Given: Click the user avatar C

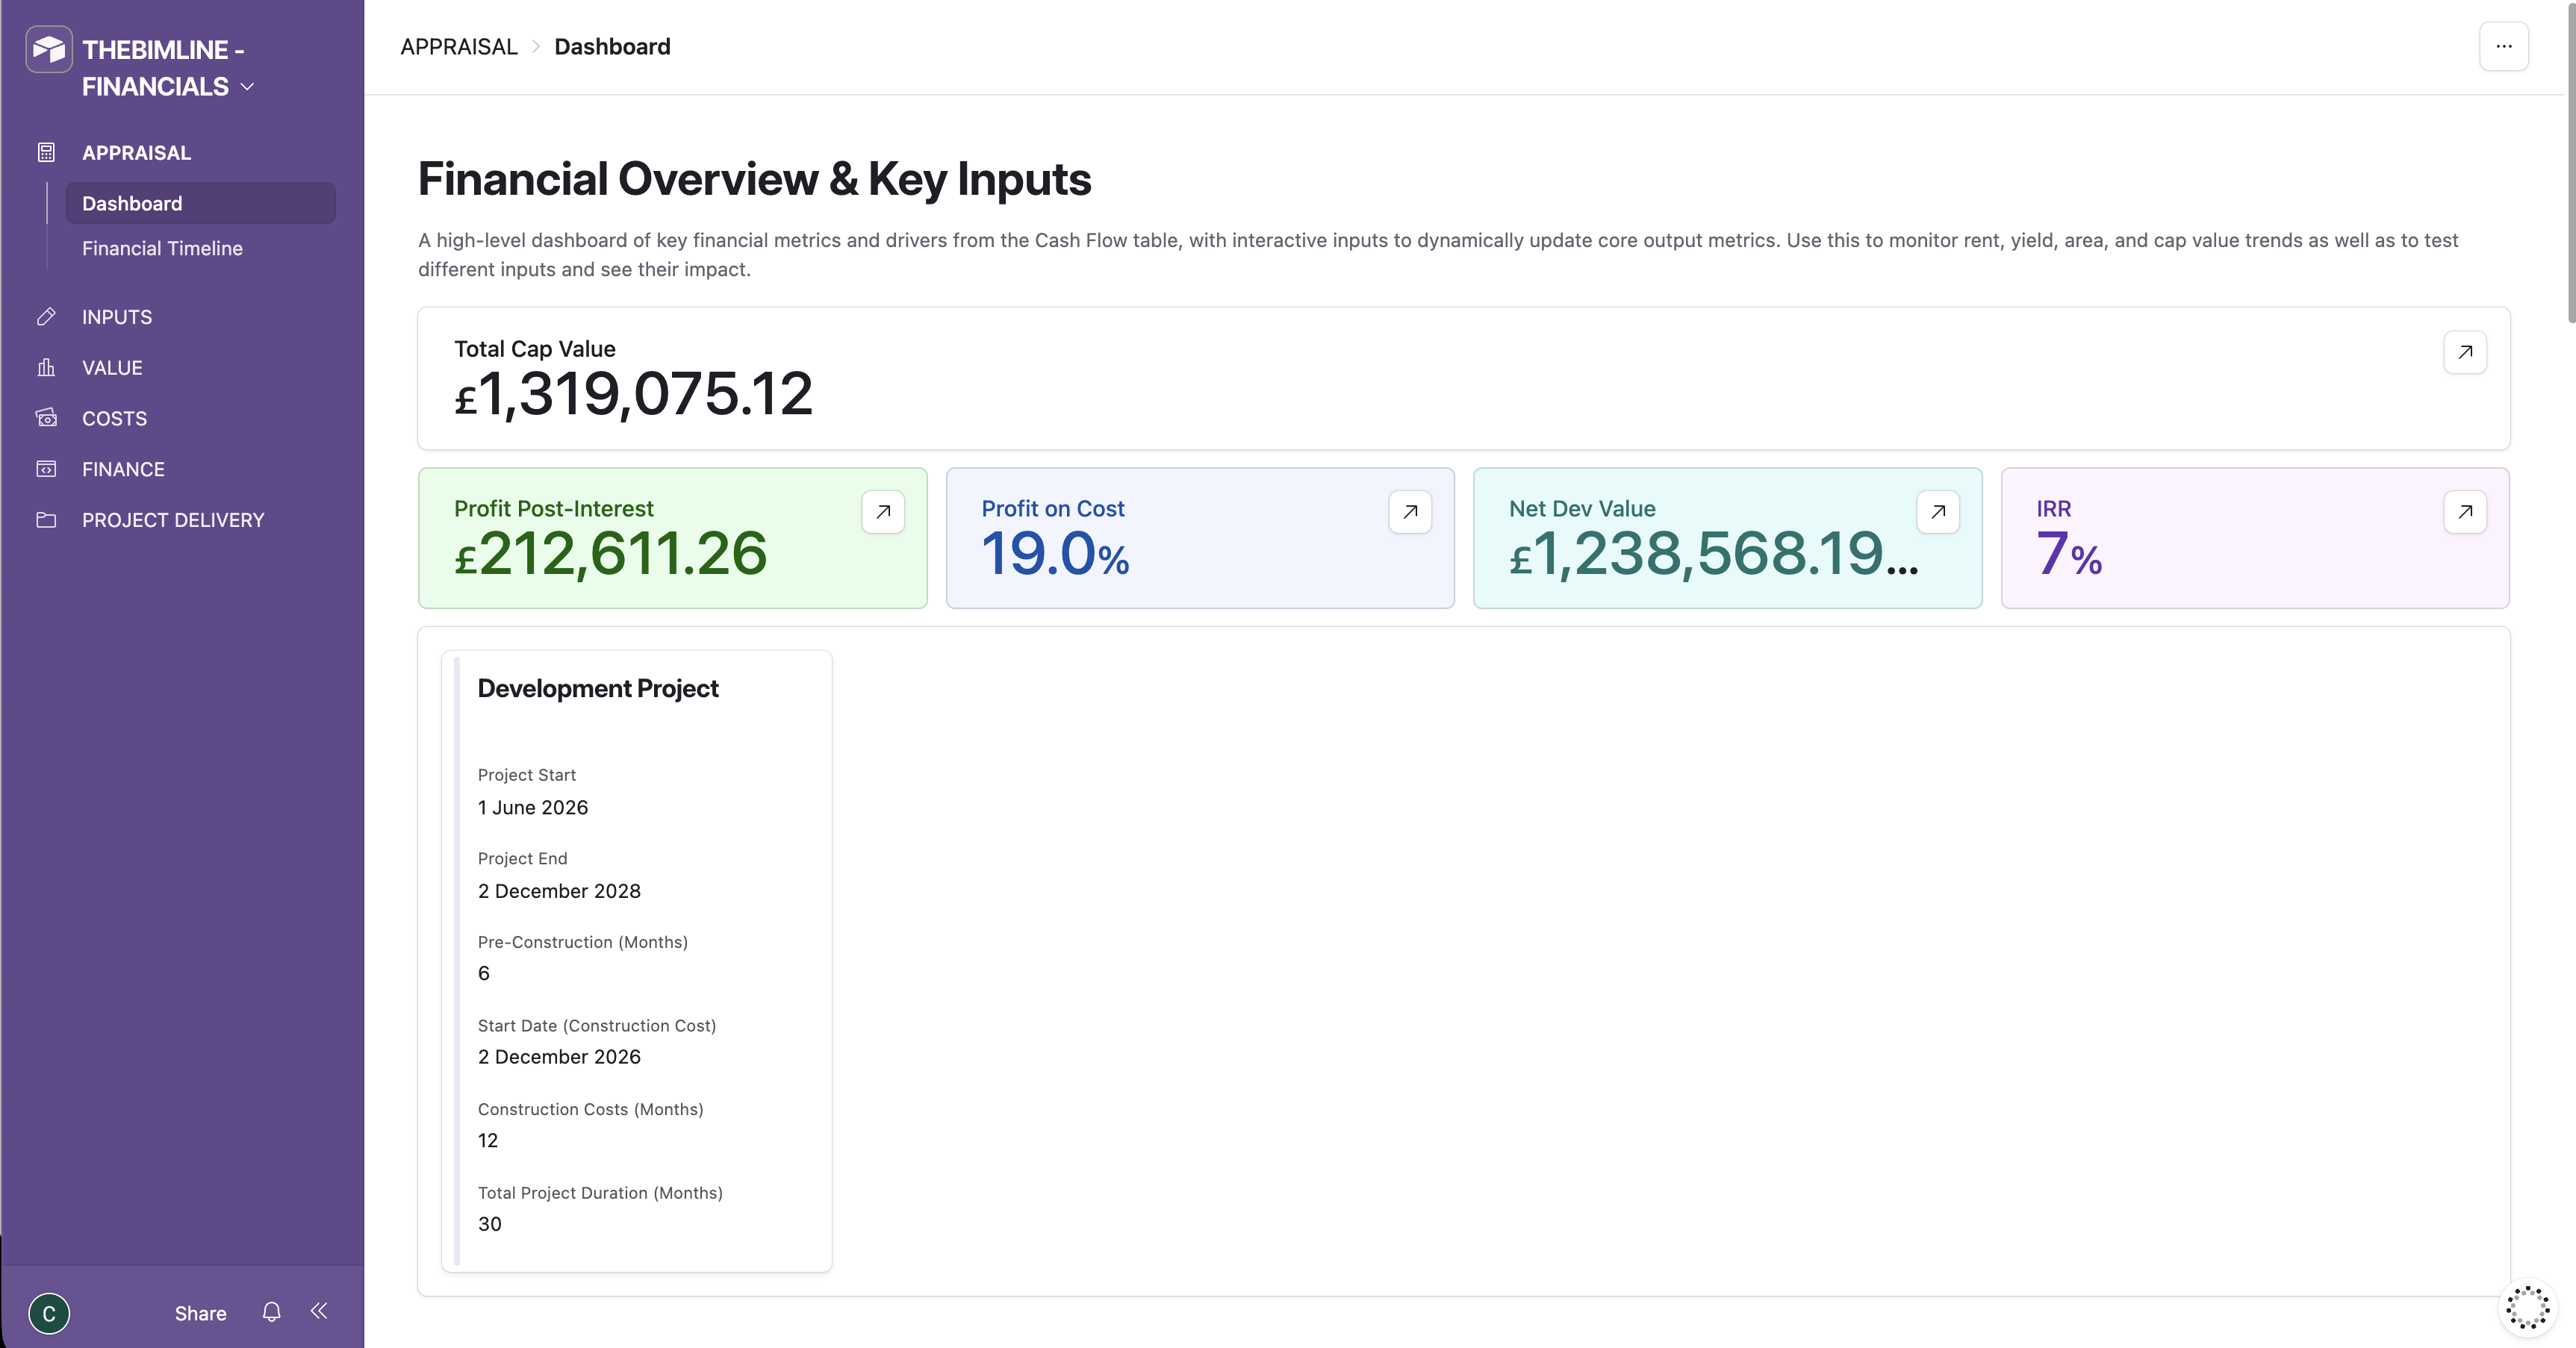Looking at the screenshot, I should pos(49,1313).
